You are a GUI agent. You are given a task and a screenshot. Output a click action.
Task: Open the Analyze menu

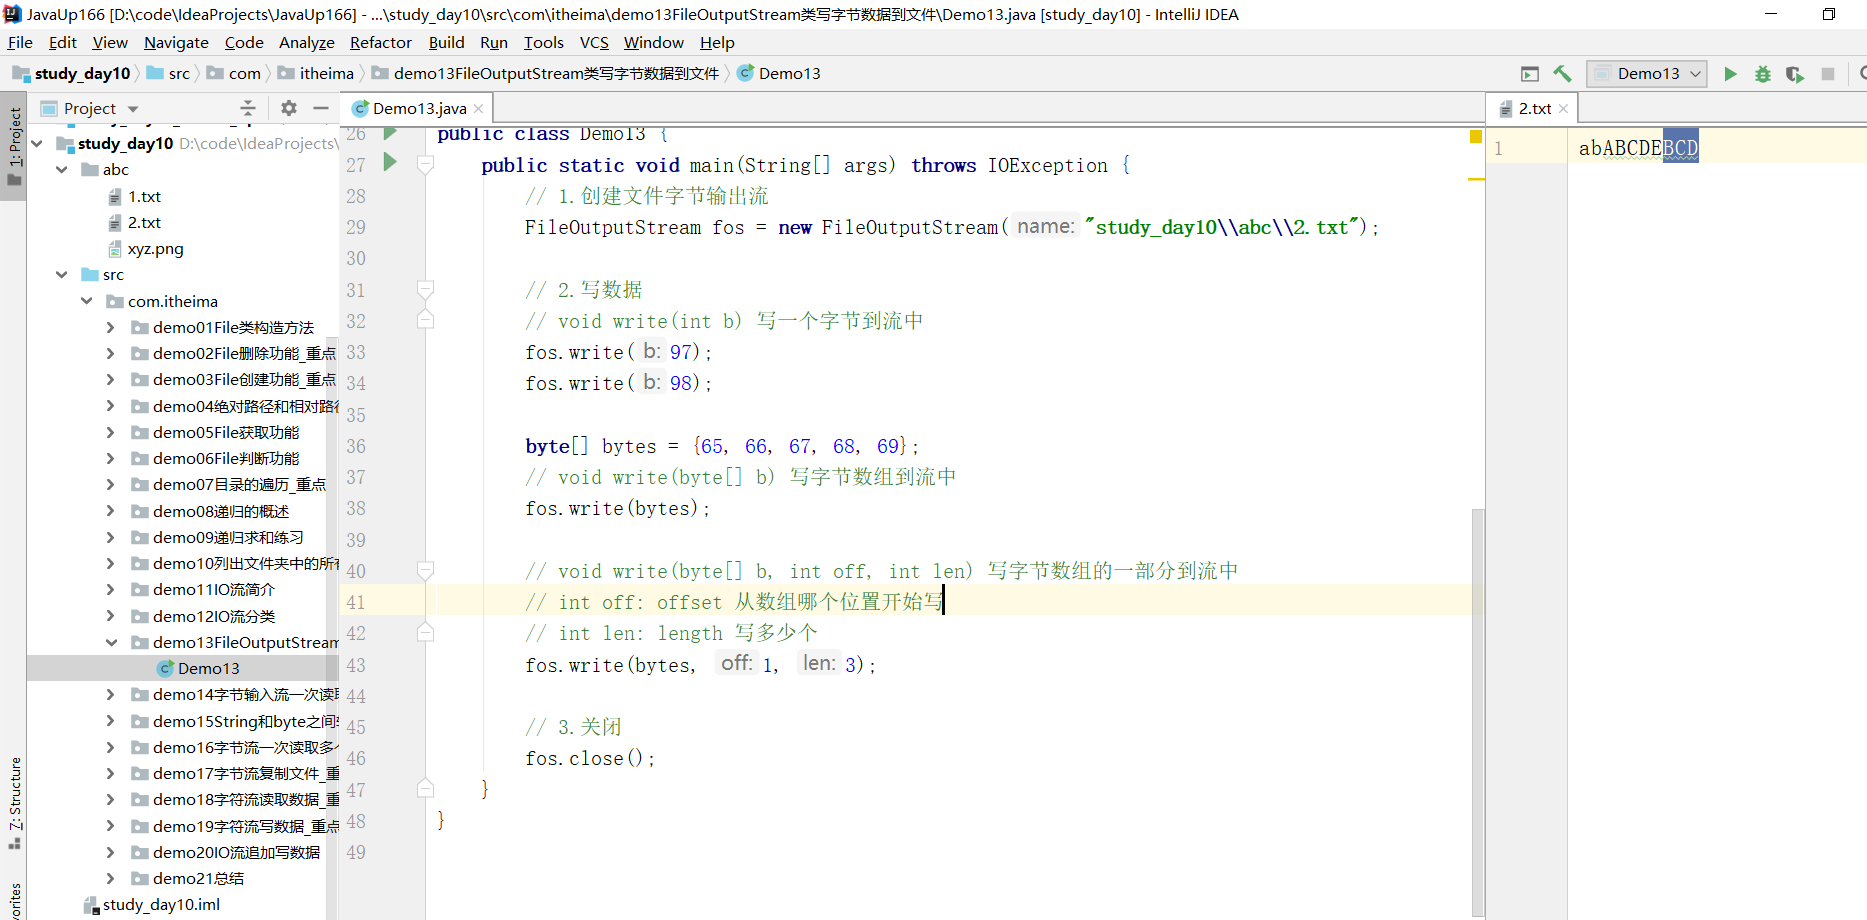coord(306,42)
